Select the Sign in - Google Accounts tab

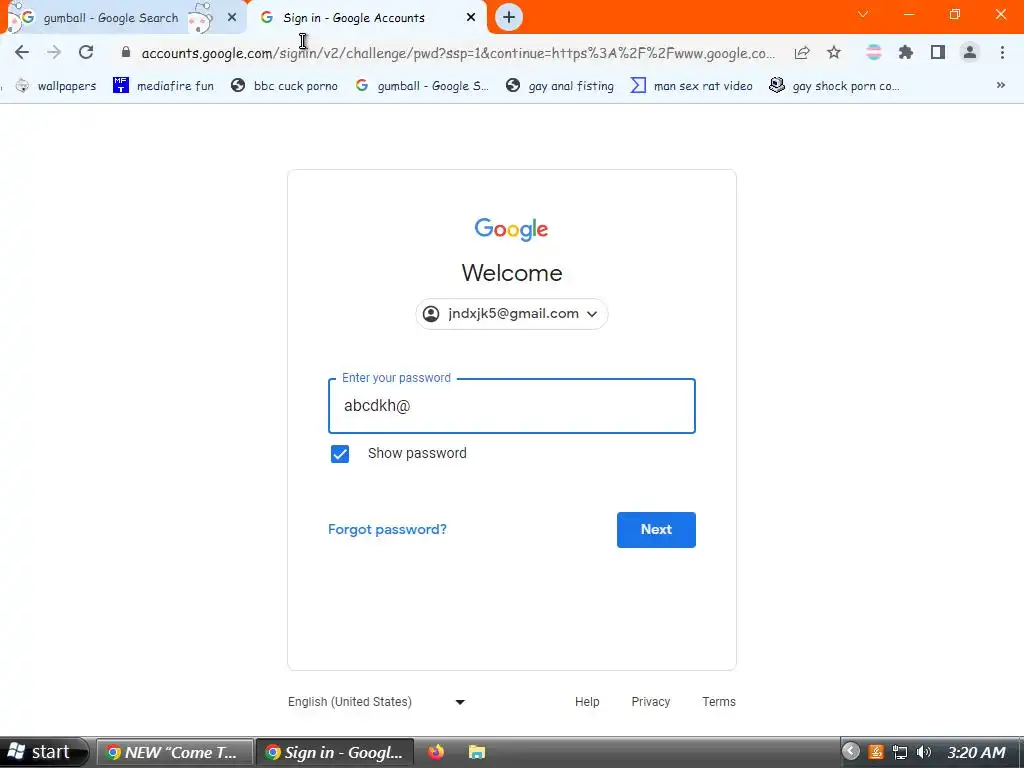click(368, 18)
